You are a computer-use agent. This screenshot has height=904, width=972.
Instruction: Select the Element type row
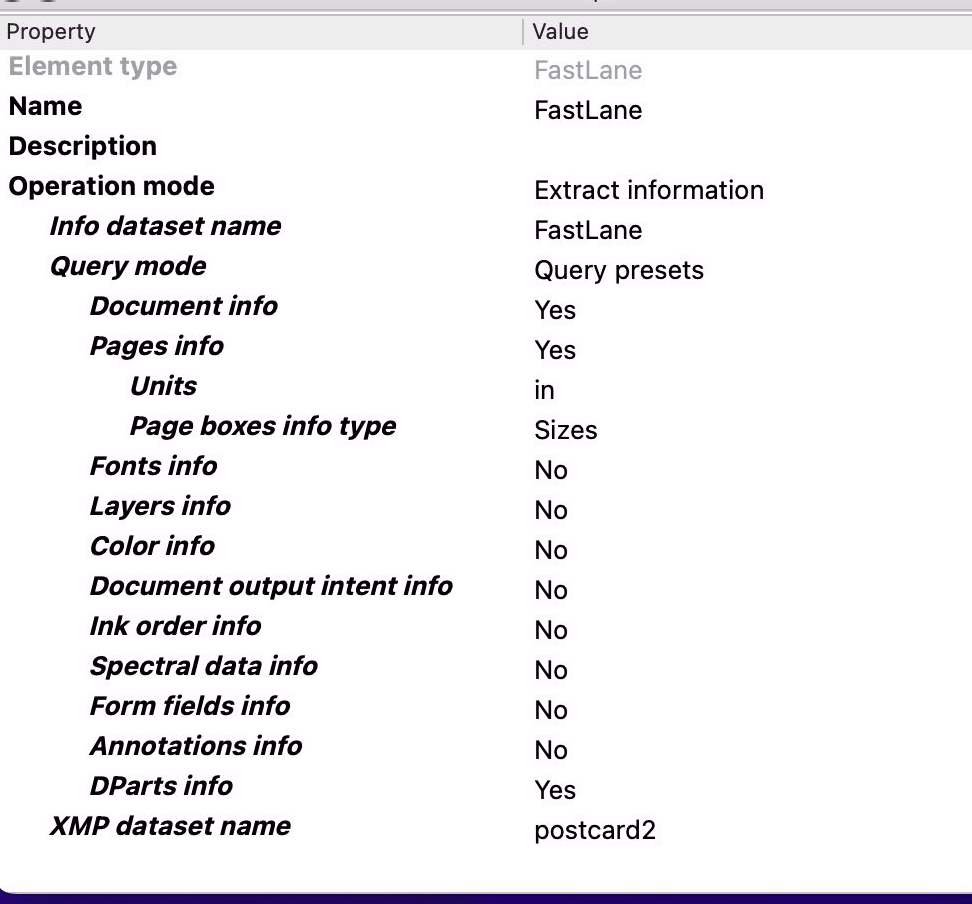[x=92, y=66]
